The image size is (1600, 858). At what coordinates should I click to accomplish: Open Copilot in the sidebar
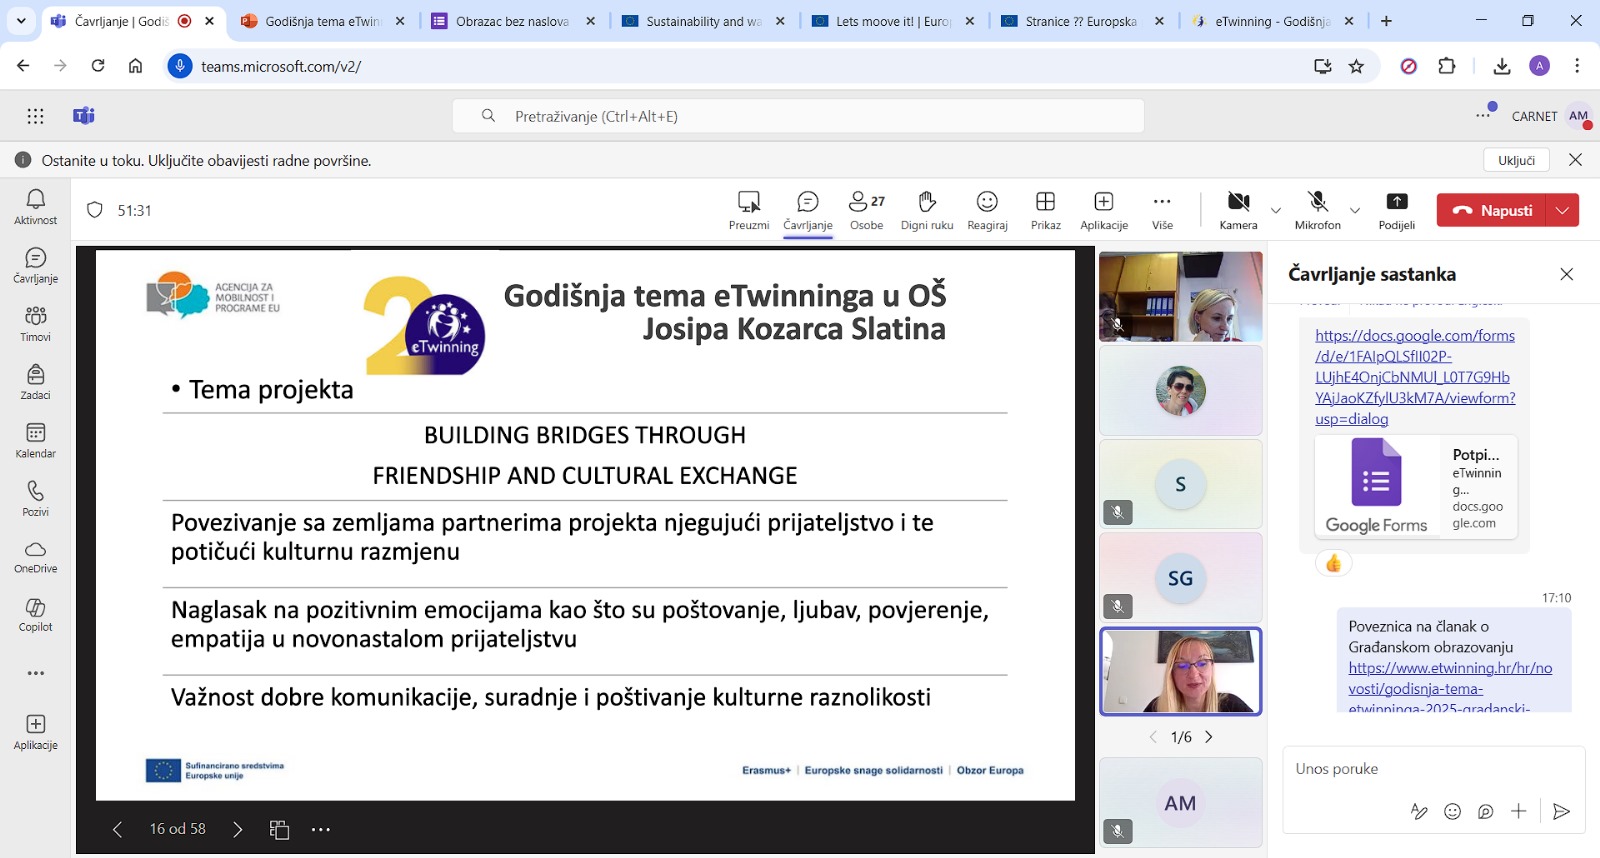pos(35,615)
